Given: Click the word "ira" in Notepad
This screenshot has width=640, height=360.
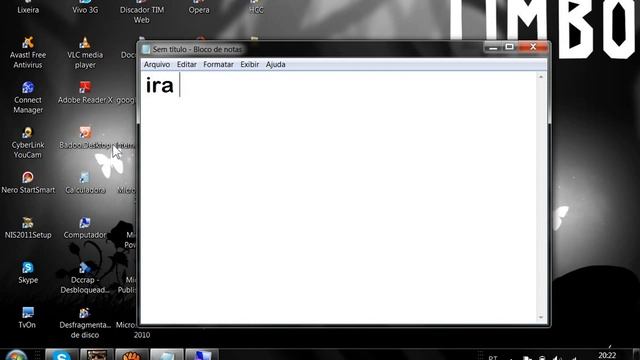Looking at the screenshot, I should (160, 85).
